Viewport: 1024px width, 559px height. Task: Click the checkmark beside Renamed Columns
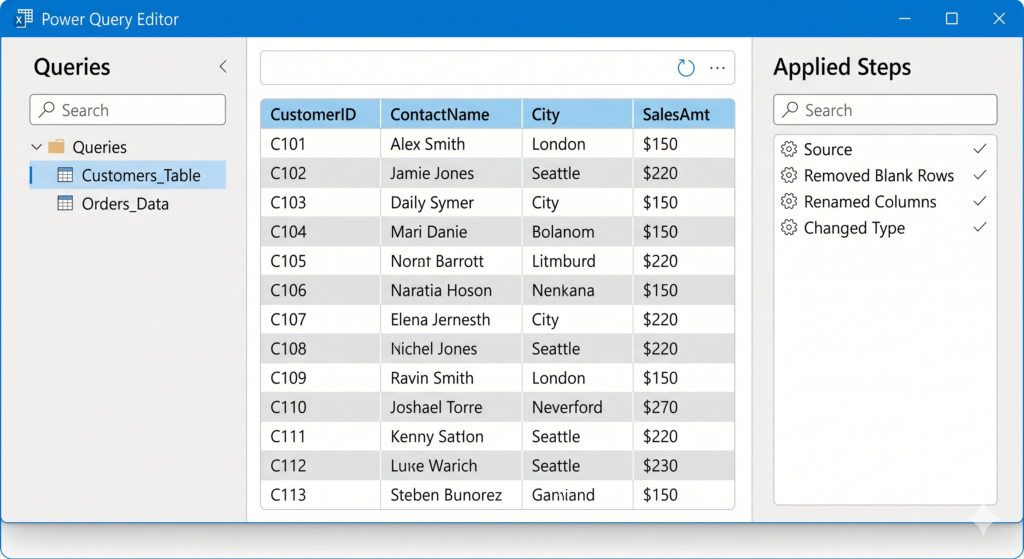(980, 201)
